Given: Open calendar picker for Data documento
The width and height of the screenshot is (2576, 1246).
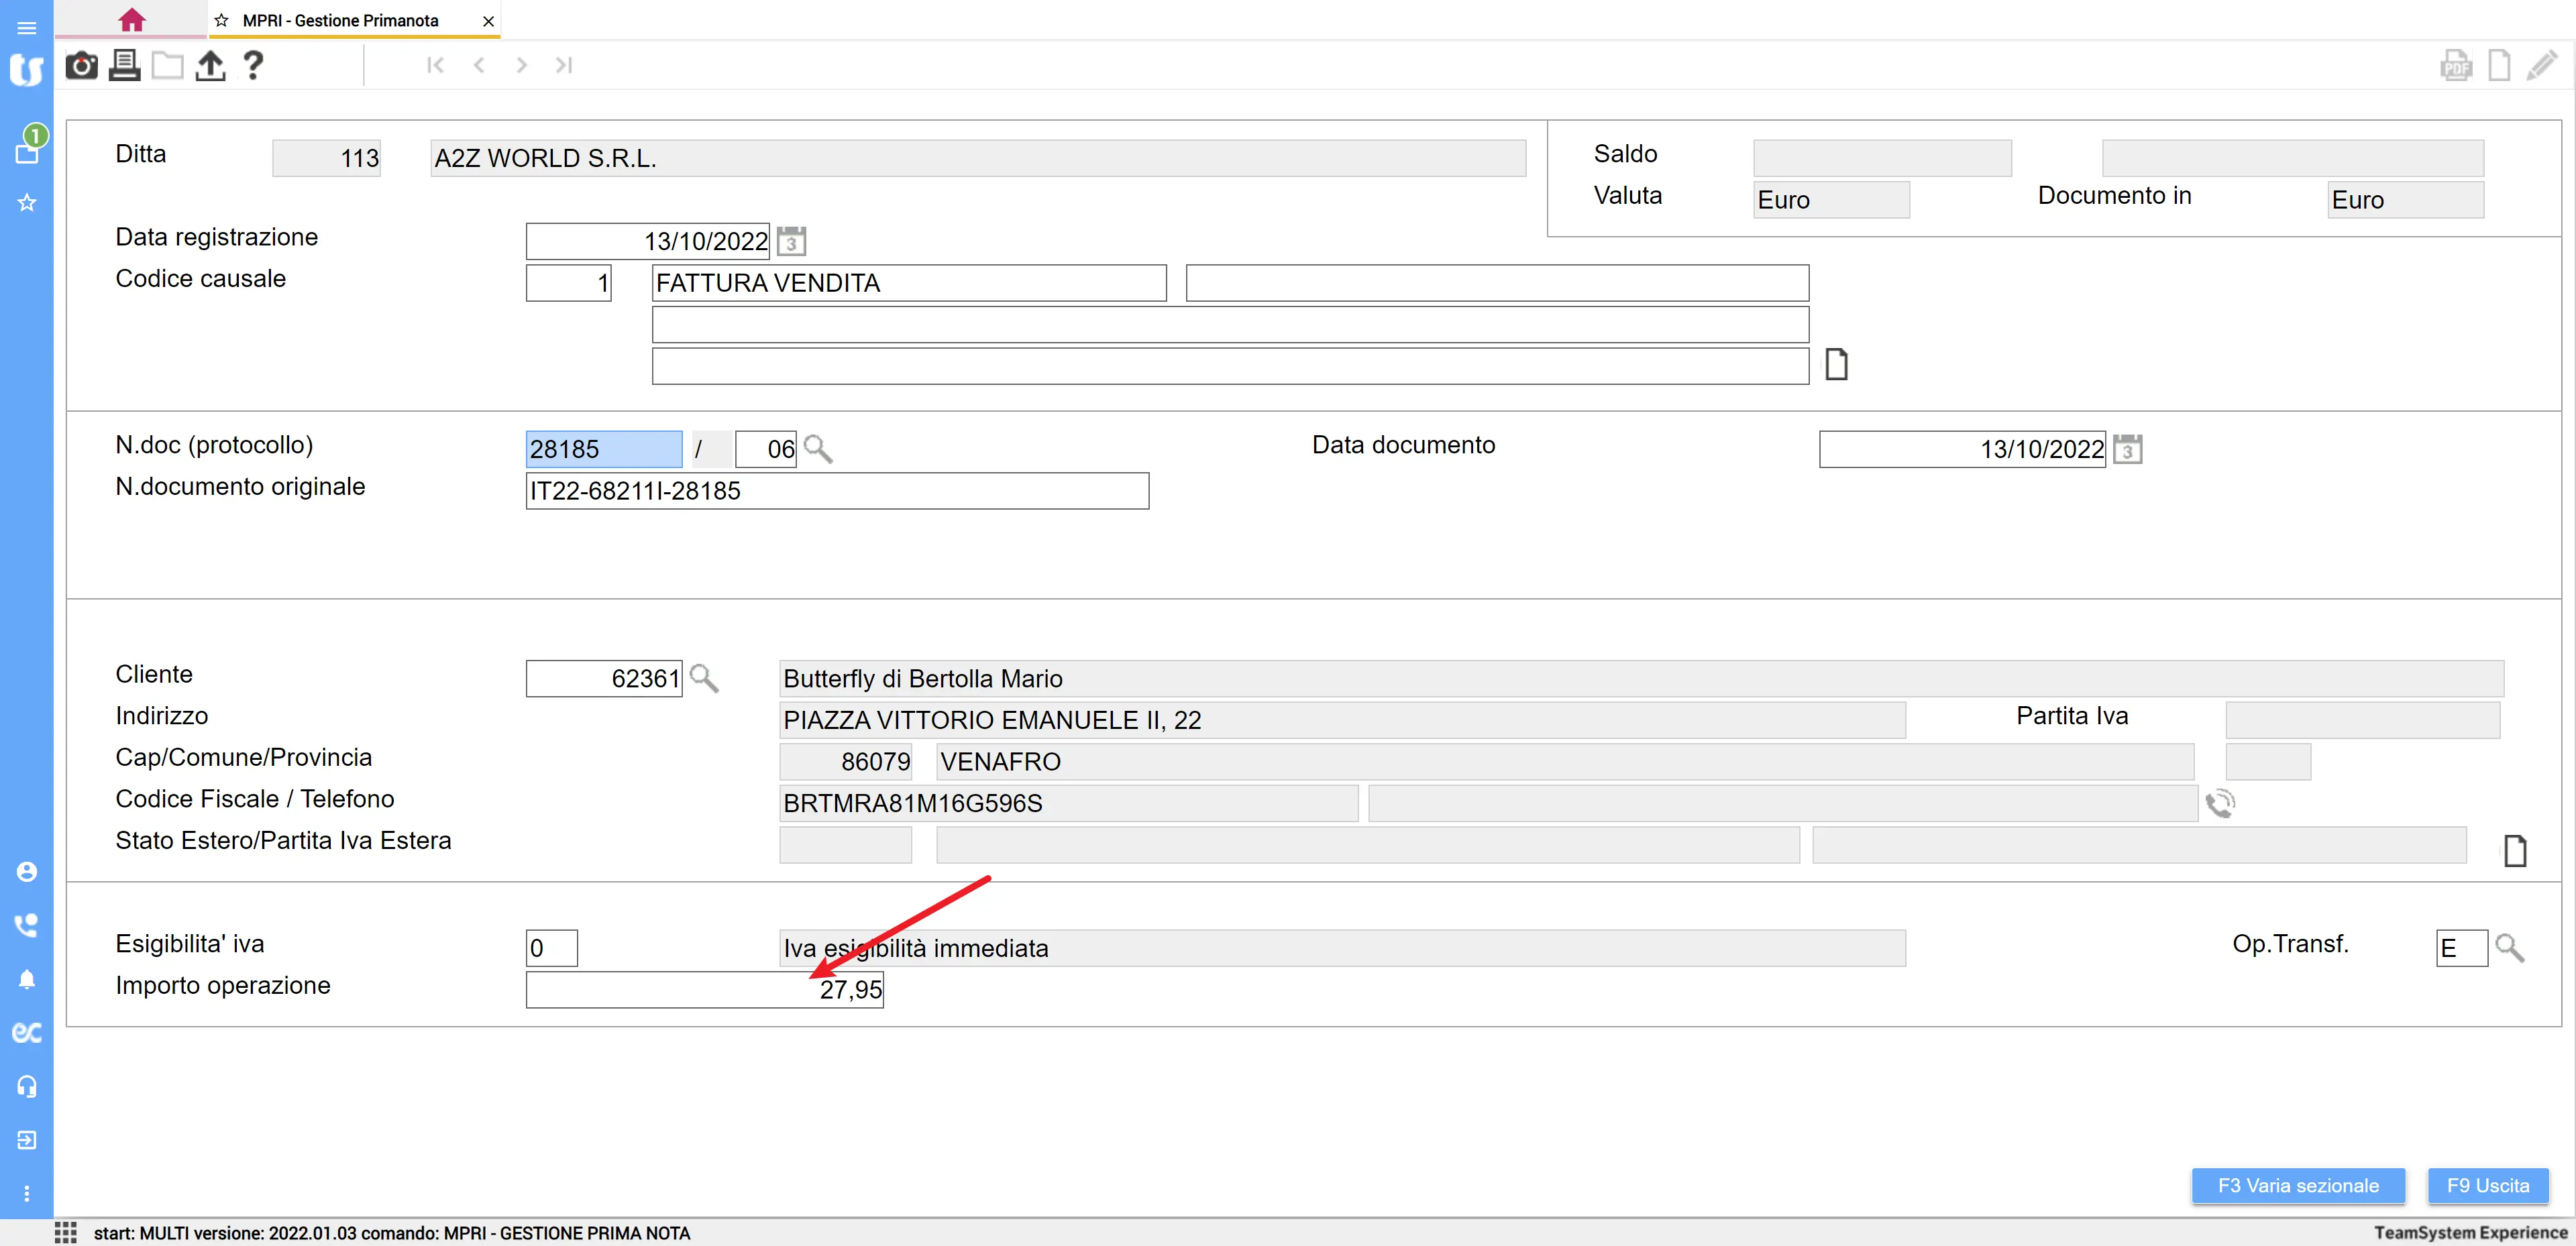Looking at the screenshot, I should 2127,449.
